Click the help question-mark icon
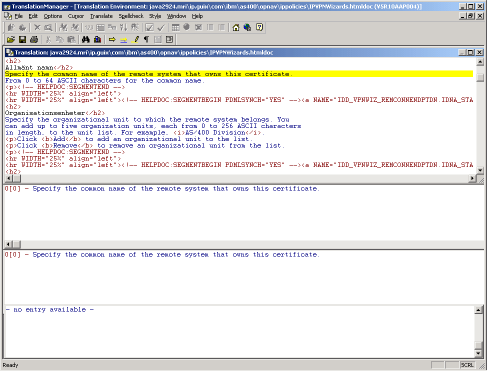The width and height of the screenshot is (487, 371). coord(260,27)
